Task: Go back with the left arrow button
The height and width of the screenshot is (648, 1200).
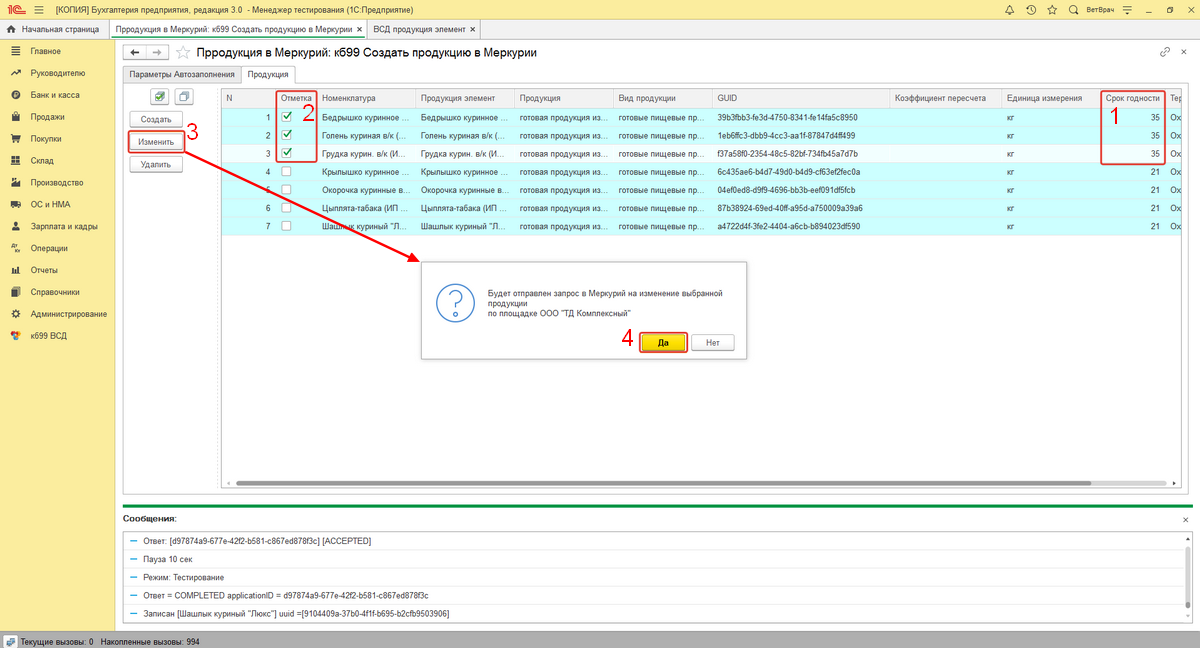Action: click(x=135, y=52)
